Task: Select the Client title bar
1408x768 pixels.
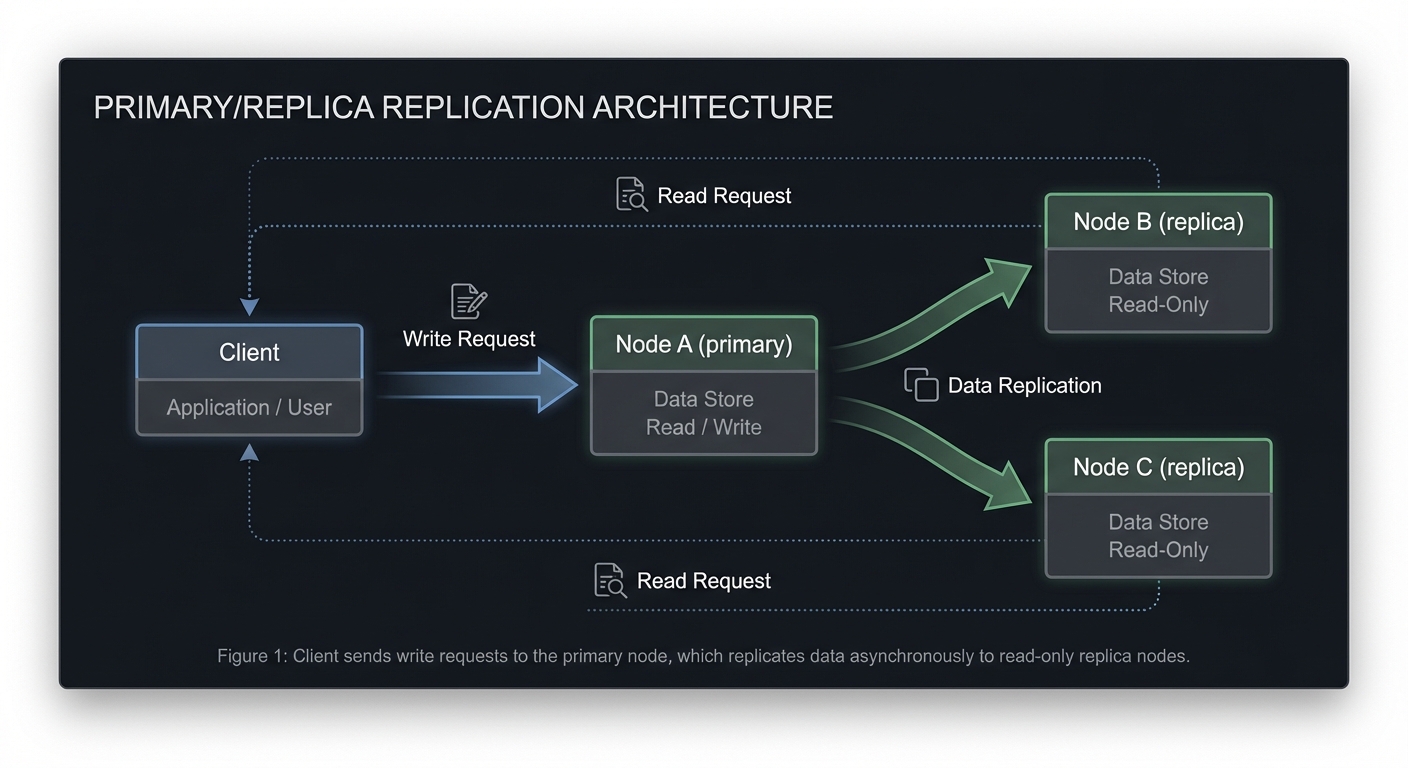Action: pyautogui.click(x=249, y=352)
